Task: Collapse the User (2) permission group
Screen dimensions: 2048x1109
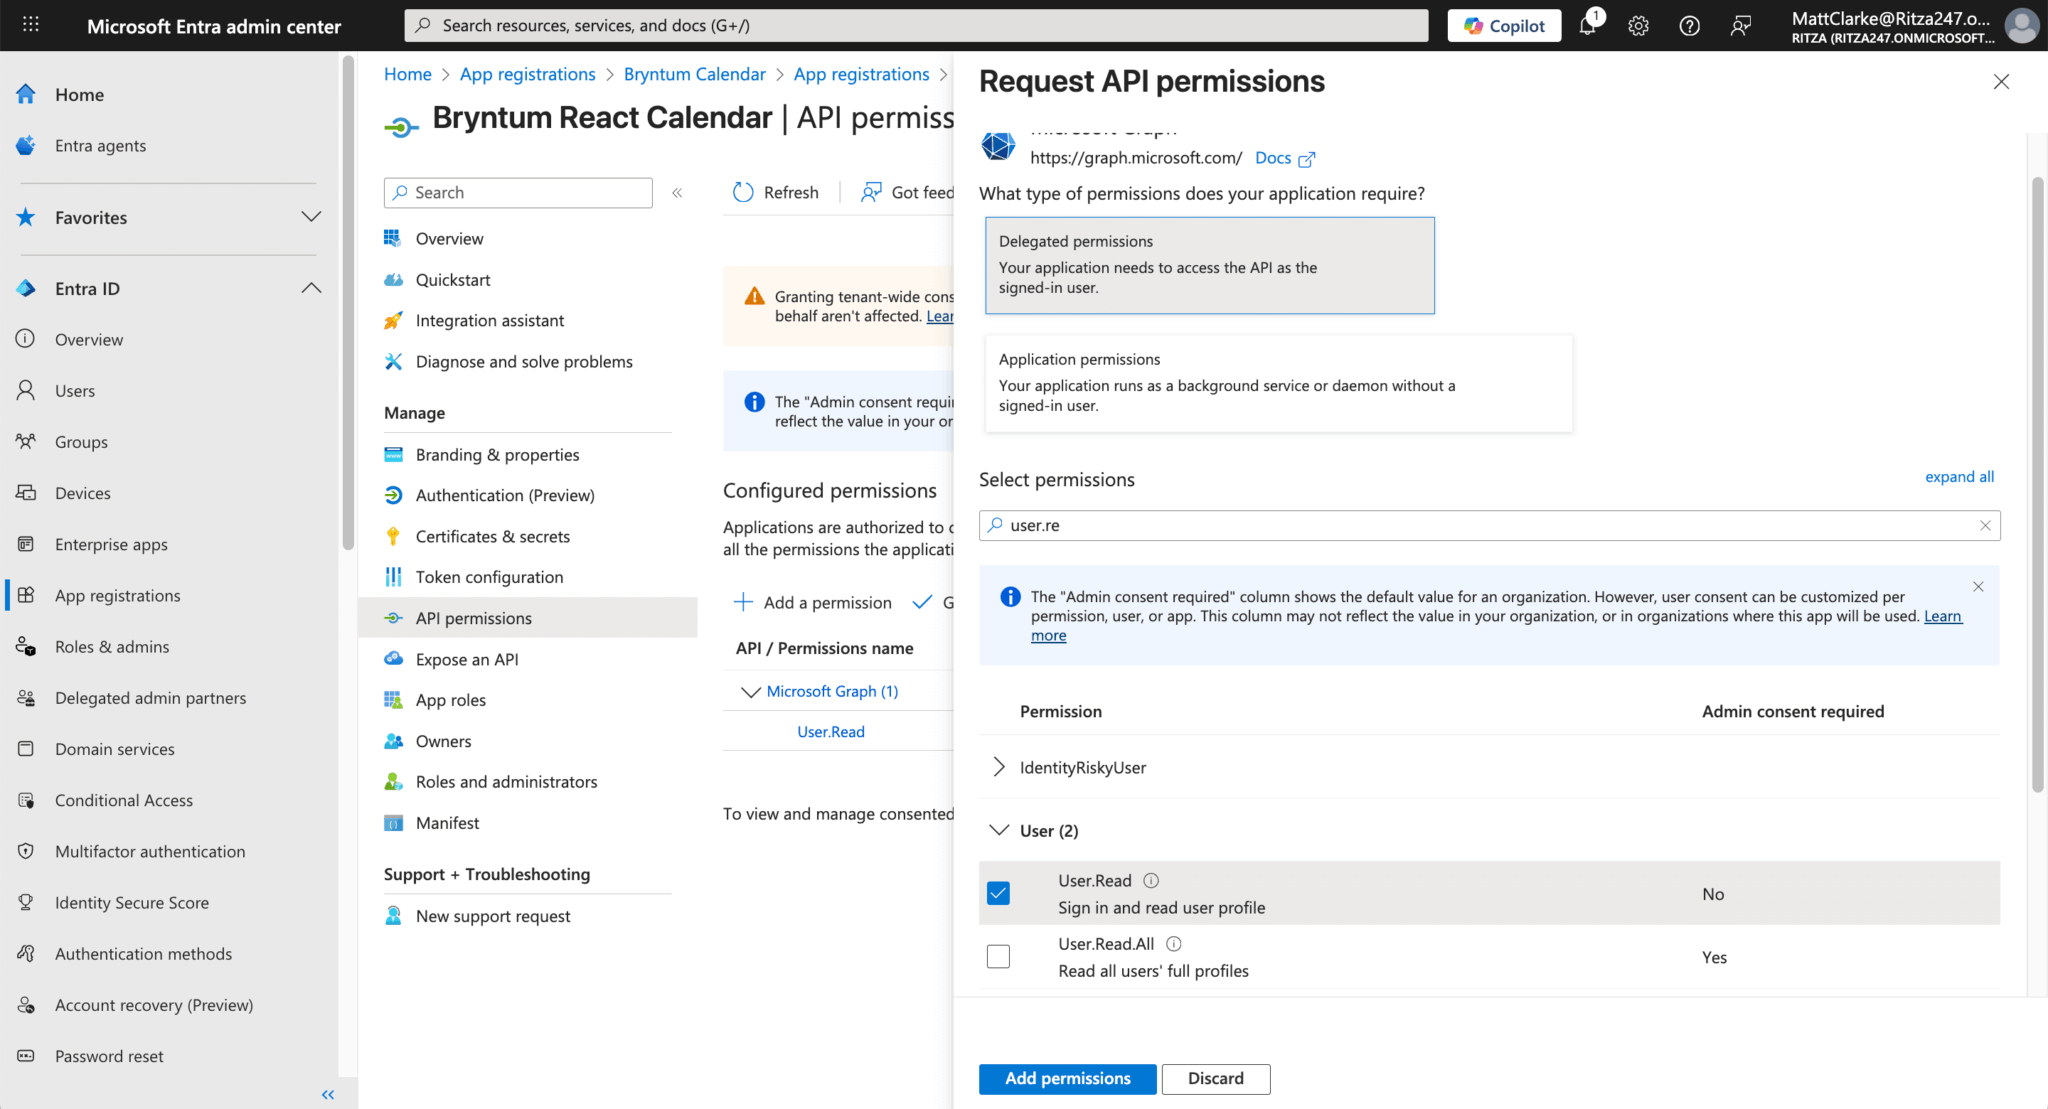Action: [x=998, y=830]
